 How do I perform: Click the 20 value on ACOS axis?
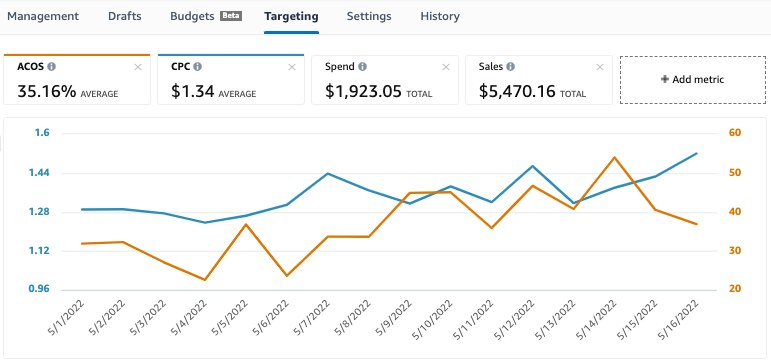click(735, 289)
